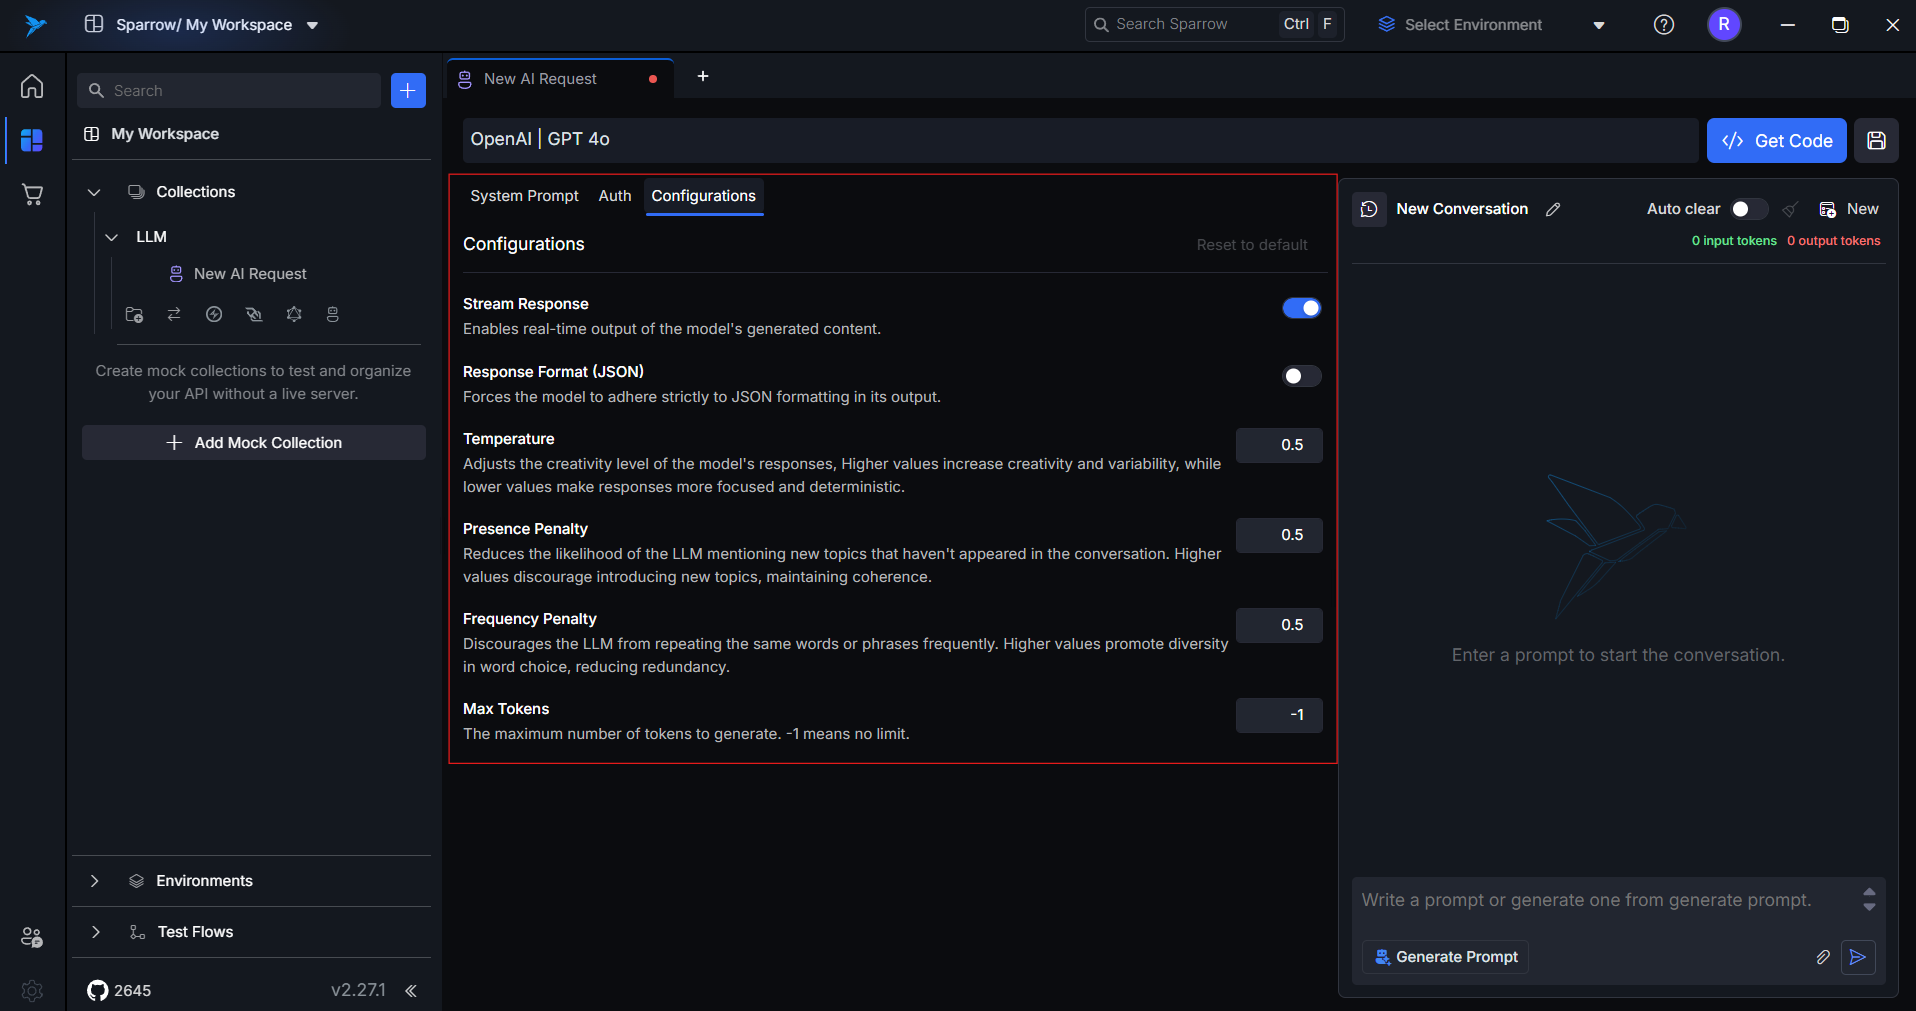Image resolution: width=1916 pixels, height=1011 pixels.
Task: Click the version label v2.27.1
Action: pos(358,990)
